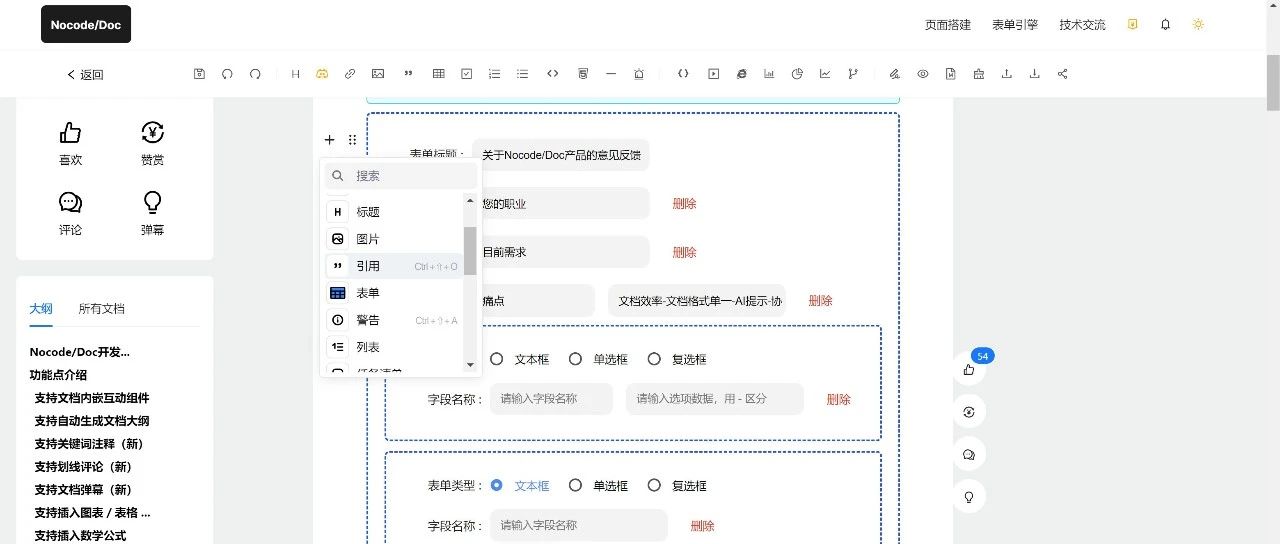Click the branch diagram toolbar icon
The width and height of the screenshot is (1280, 544).
click(853, 74)
